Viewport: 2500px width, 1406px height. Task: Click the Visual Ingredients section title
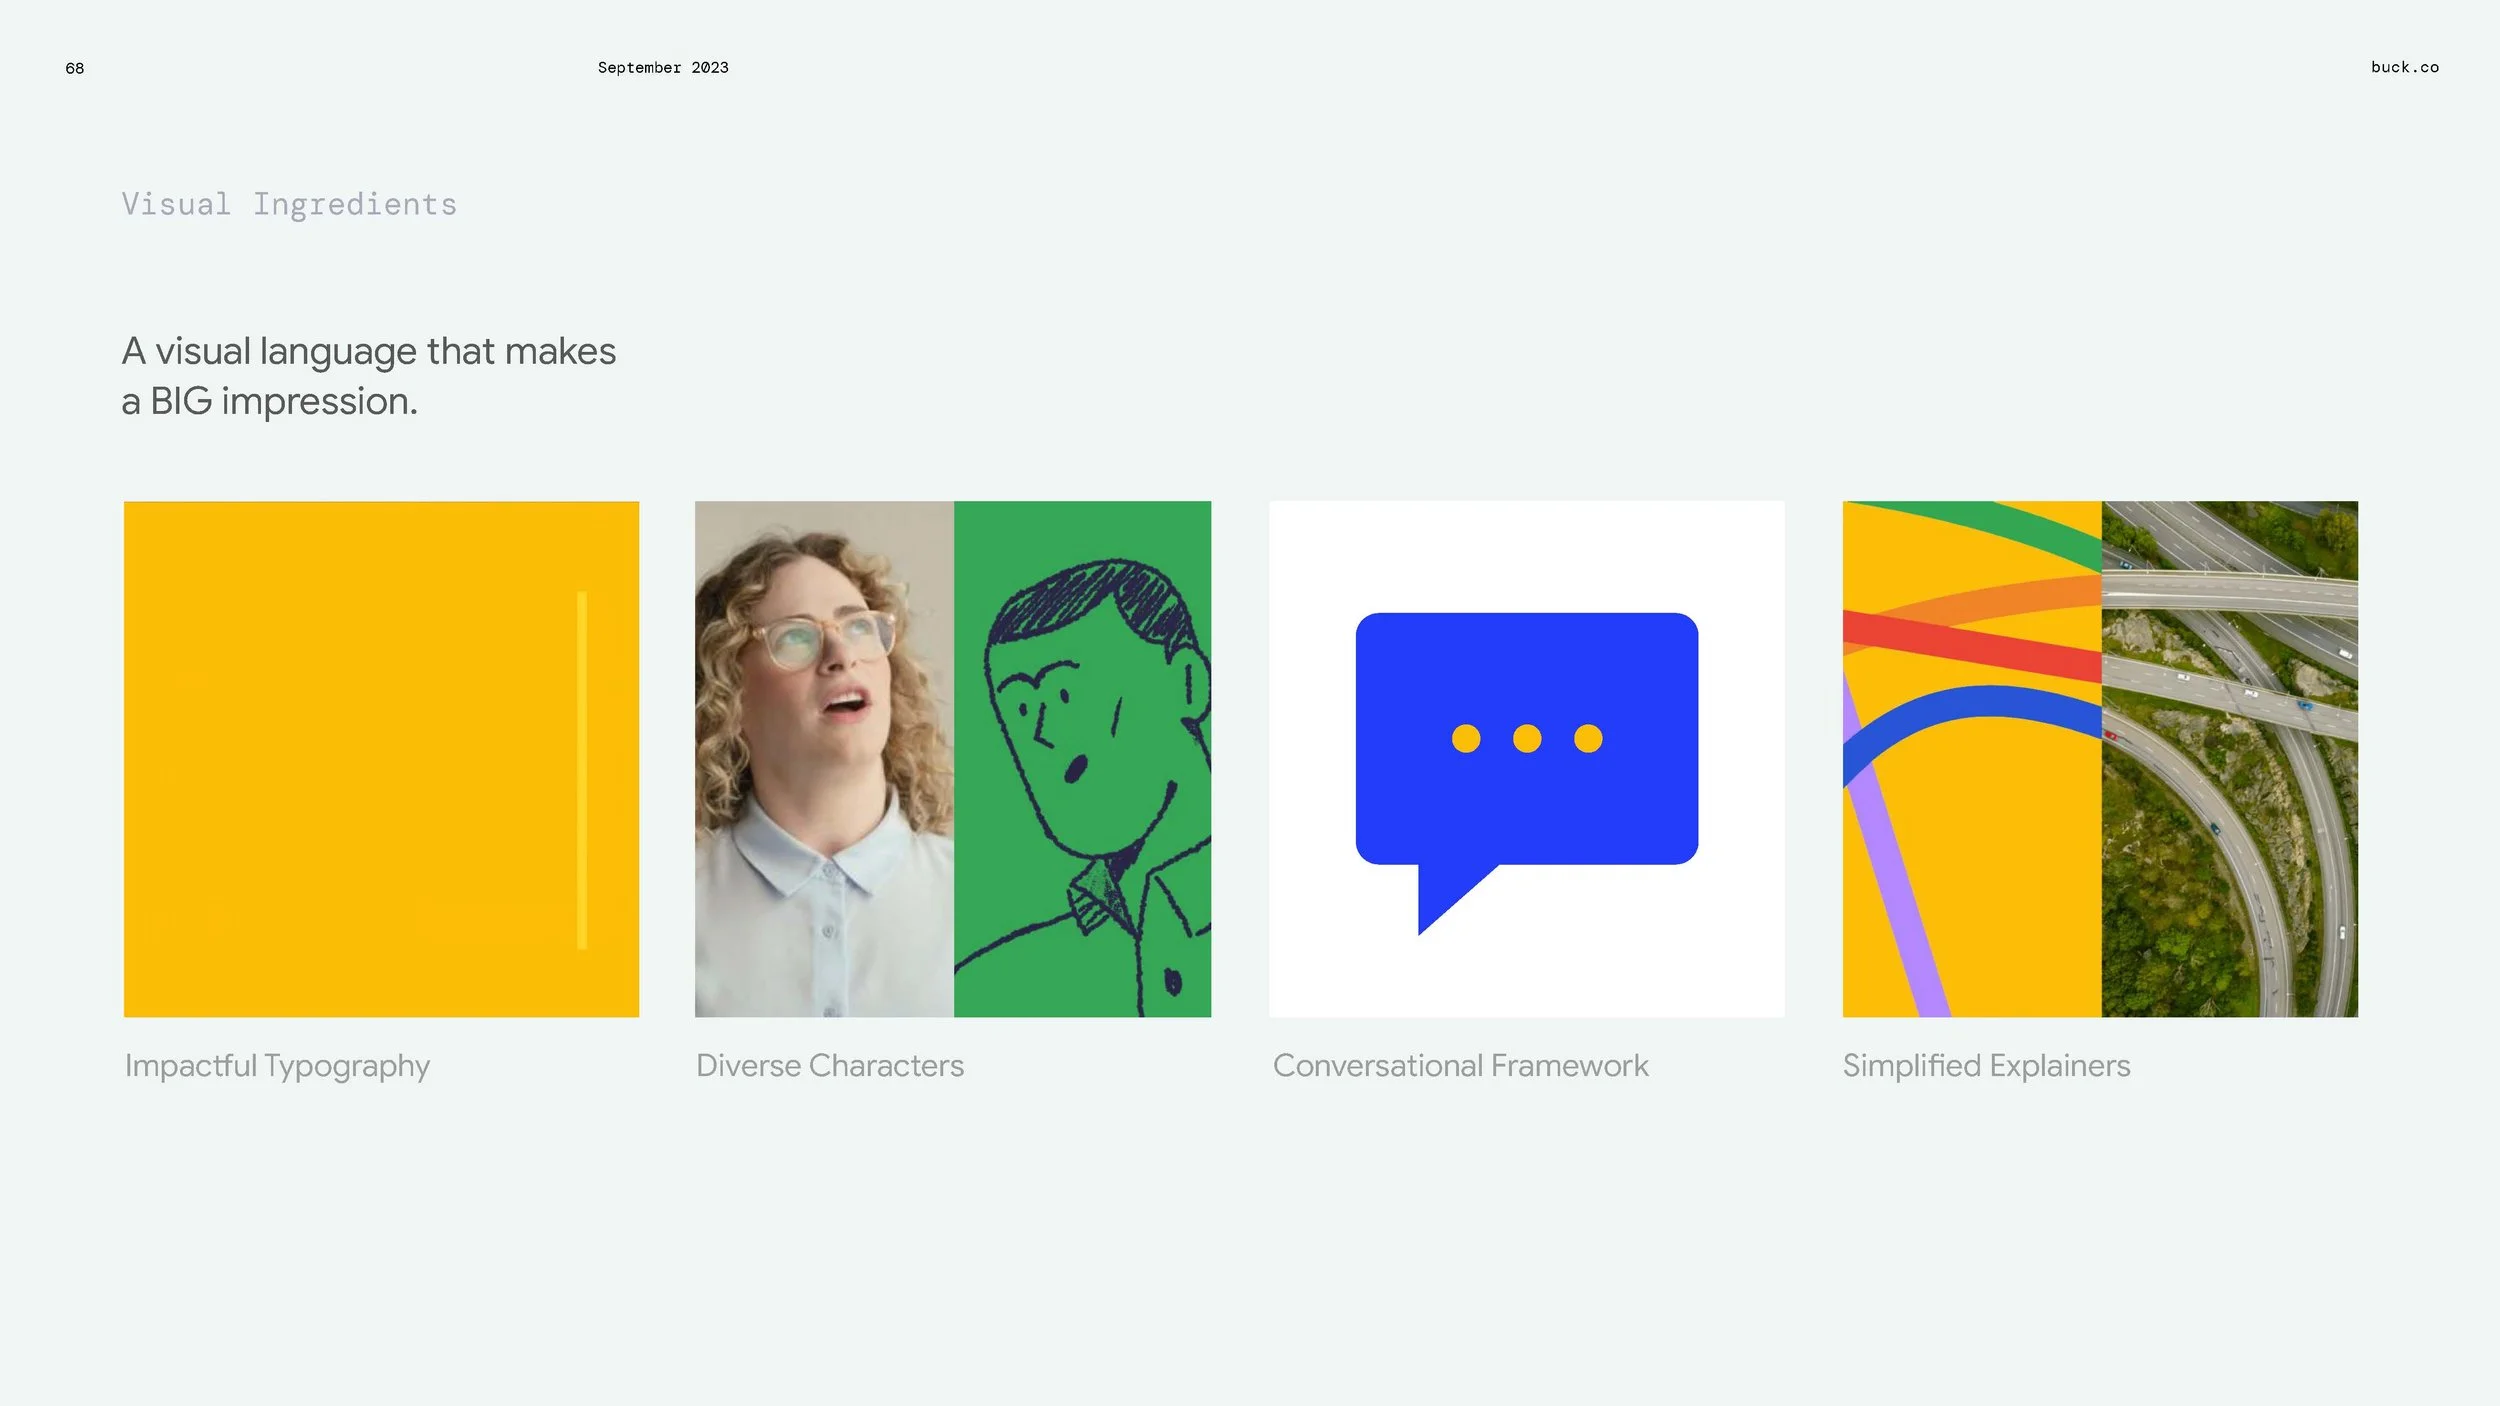click(x=289, y=204)
